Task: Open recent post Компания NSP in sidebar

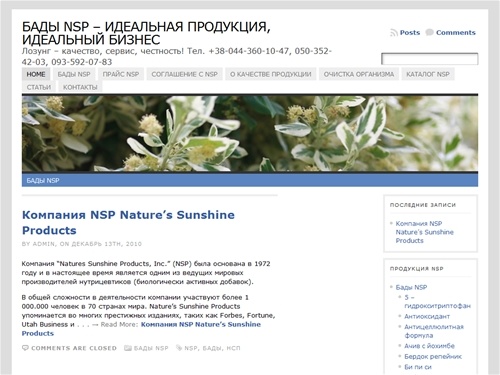Action: click(424, 232)
